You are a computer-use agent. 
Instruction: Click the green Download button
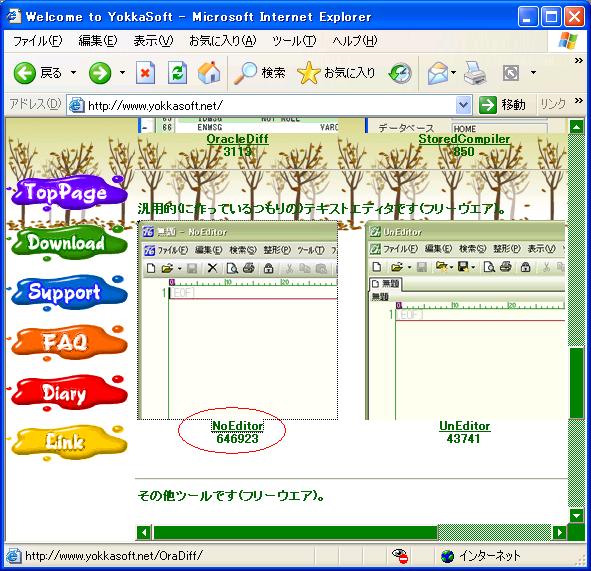[x=69, y=243]
